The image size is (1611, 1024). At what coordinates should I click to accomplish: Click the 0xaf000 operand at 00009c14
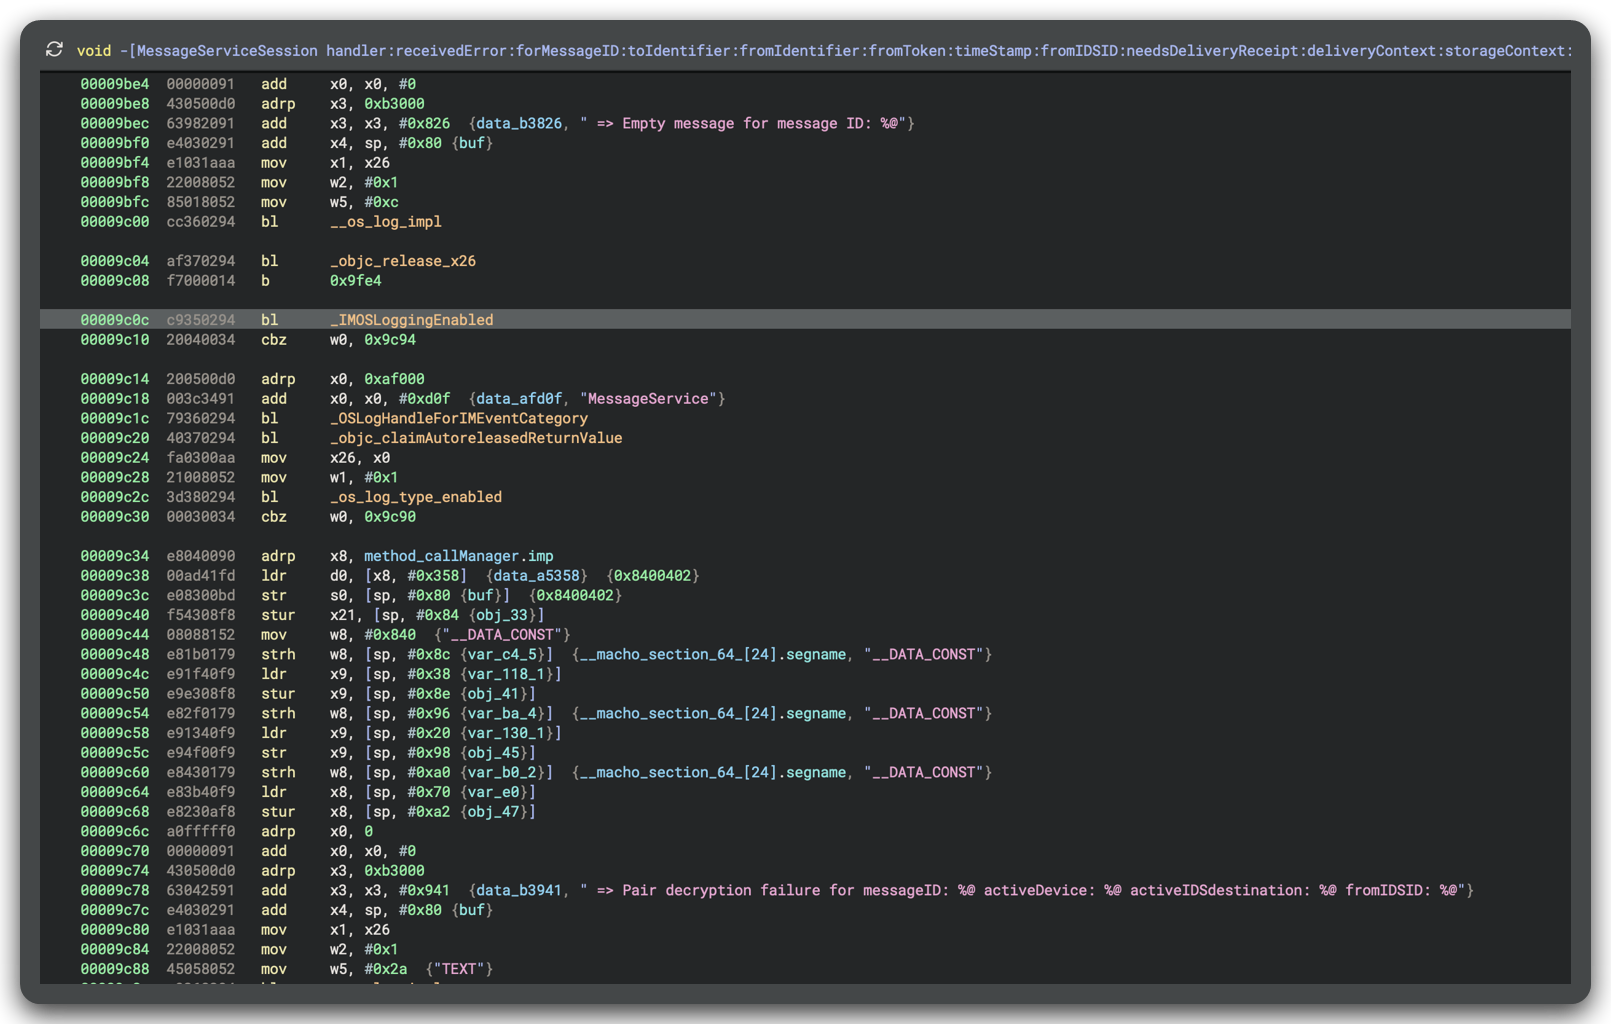pos(394,379)
